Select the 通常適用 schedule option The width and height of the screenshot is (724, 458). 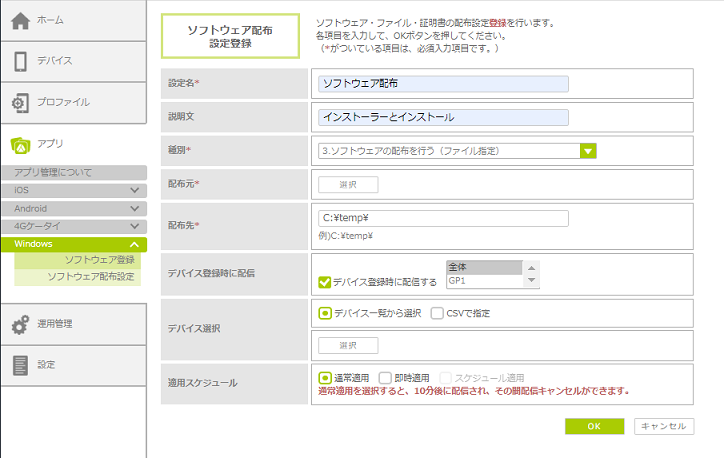pos(324,378)
